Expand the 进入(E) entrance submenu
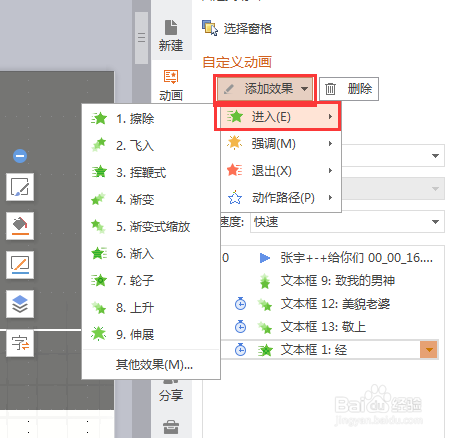This screenshot has height=438, width=452. [x=278, y=117]
